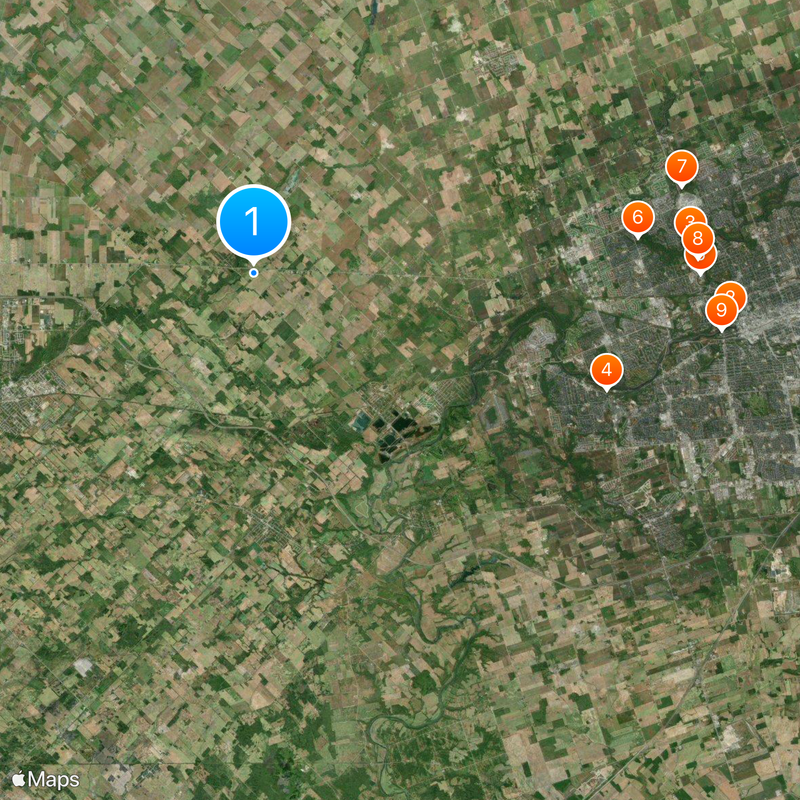Open the orange pin labeled 6
The image size is (800, 800).
[x=638, y=218]
